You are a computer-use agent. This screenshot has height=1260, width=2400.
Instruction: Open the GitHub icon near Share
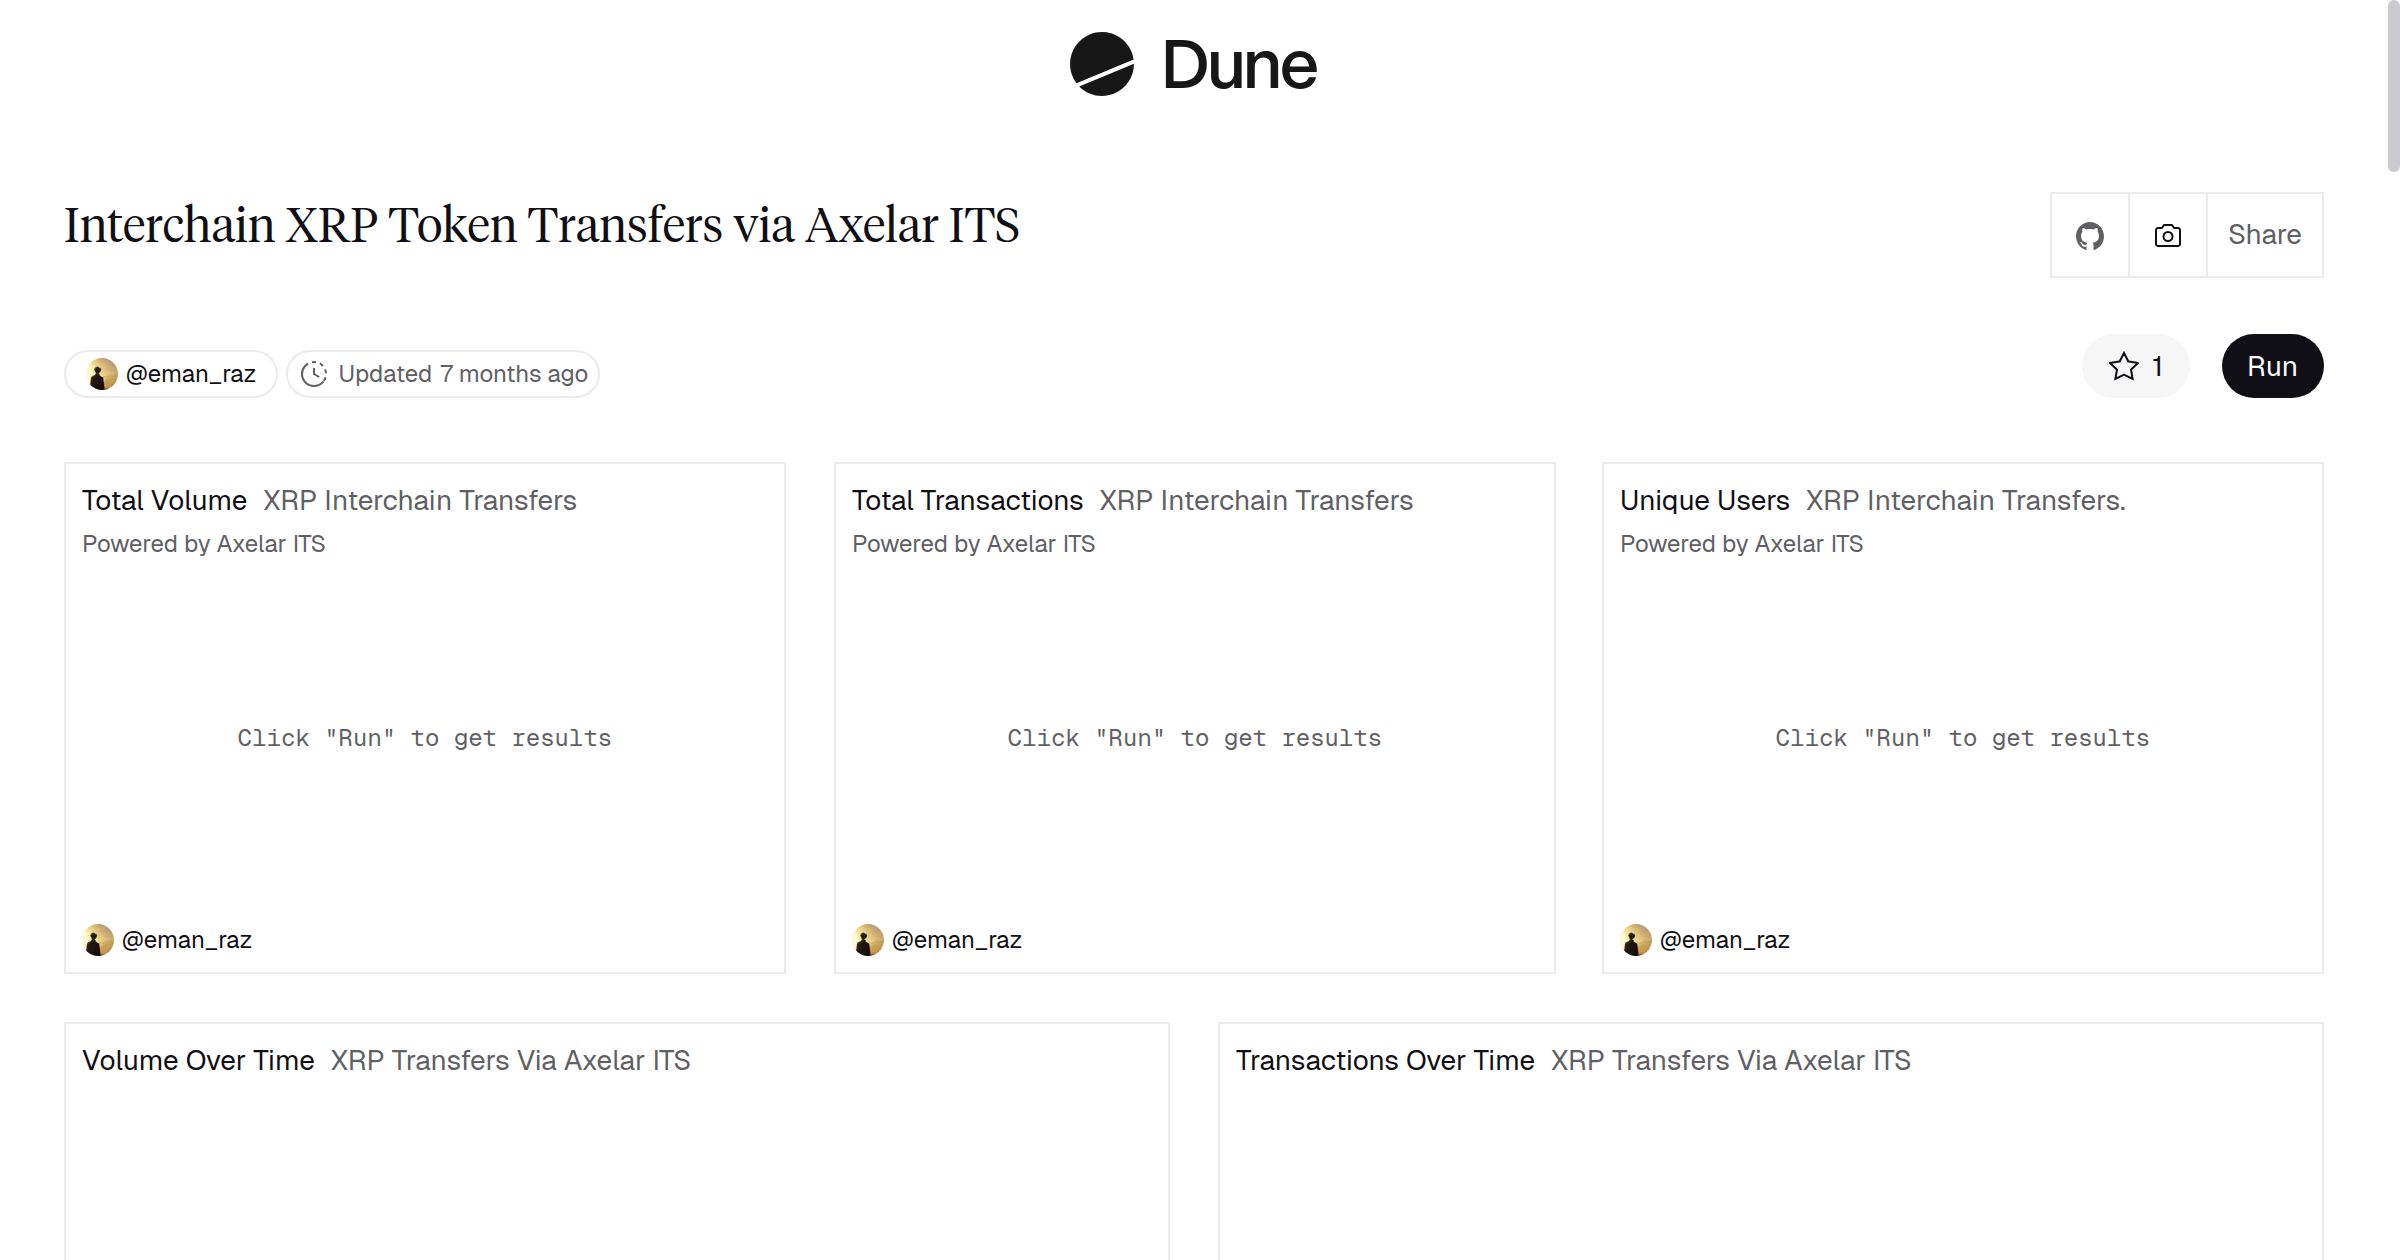coord(2090,234)
